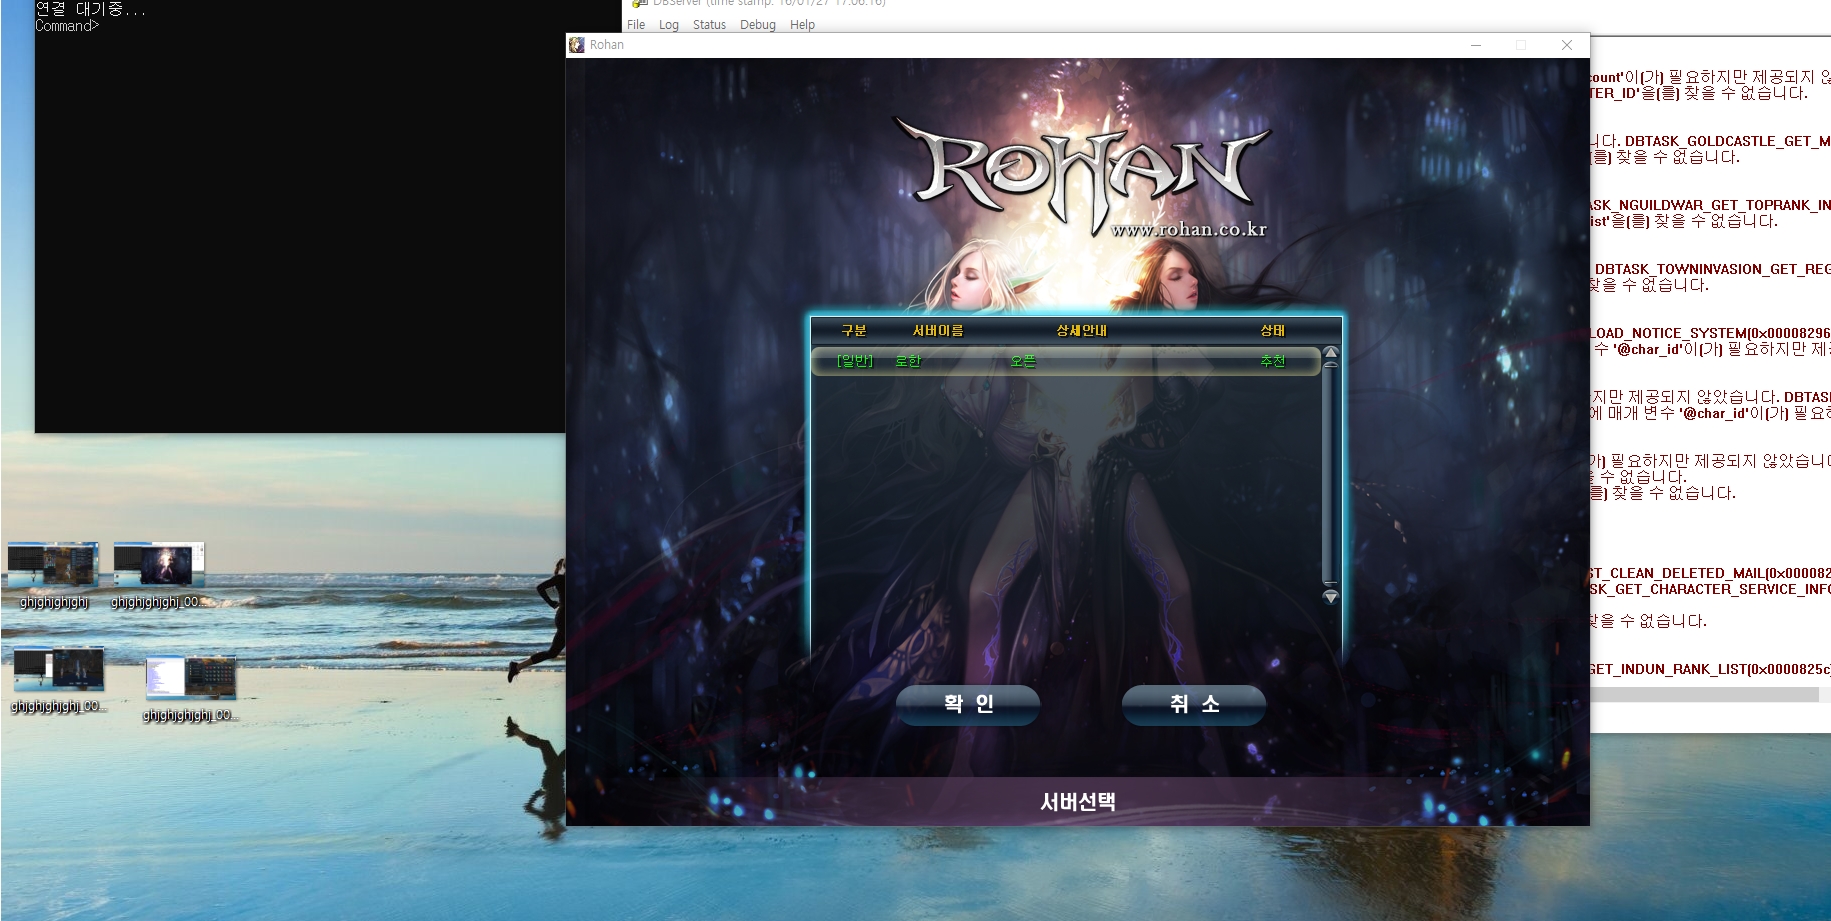
Task: Click www.rohan.co.kr text under logo
Action: coord(1188,229)
